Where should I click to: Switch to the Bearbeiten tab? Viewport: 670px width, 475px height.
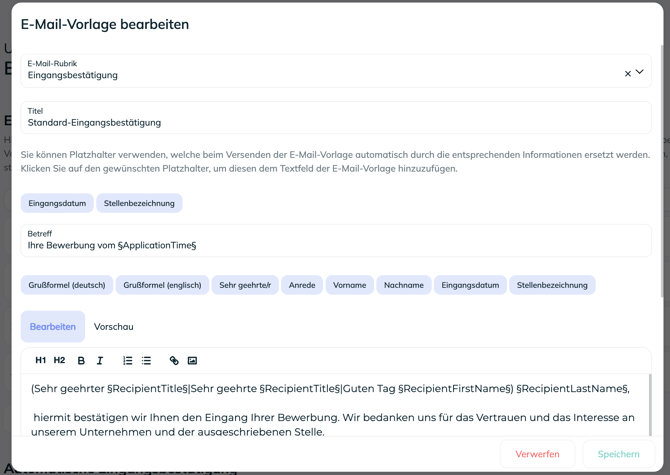coord(53,327)
